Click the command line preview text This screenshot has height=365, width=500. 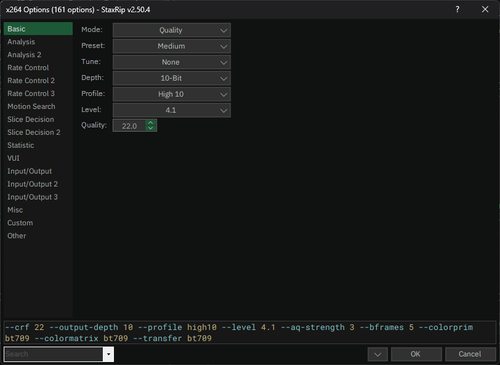click(x=250, y=333)
